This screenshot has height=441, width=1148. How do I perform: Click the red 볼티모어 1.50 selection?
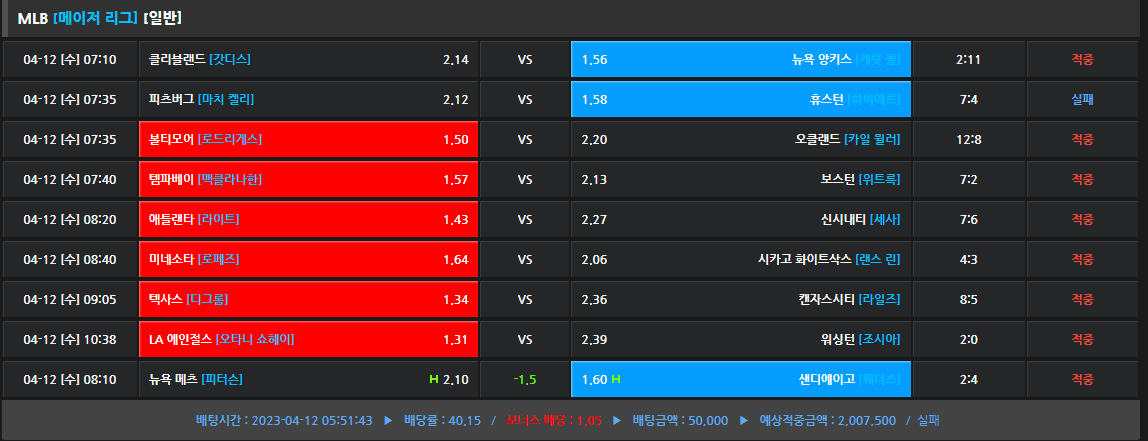click(309, 139)
